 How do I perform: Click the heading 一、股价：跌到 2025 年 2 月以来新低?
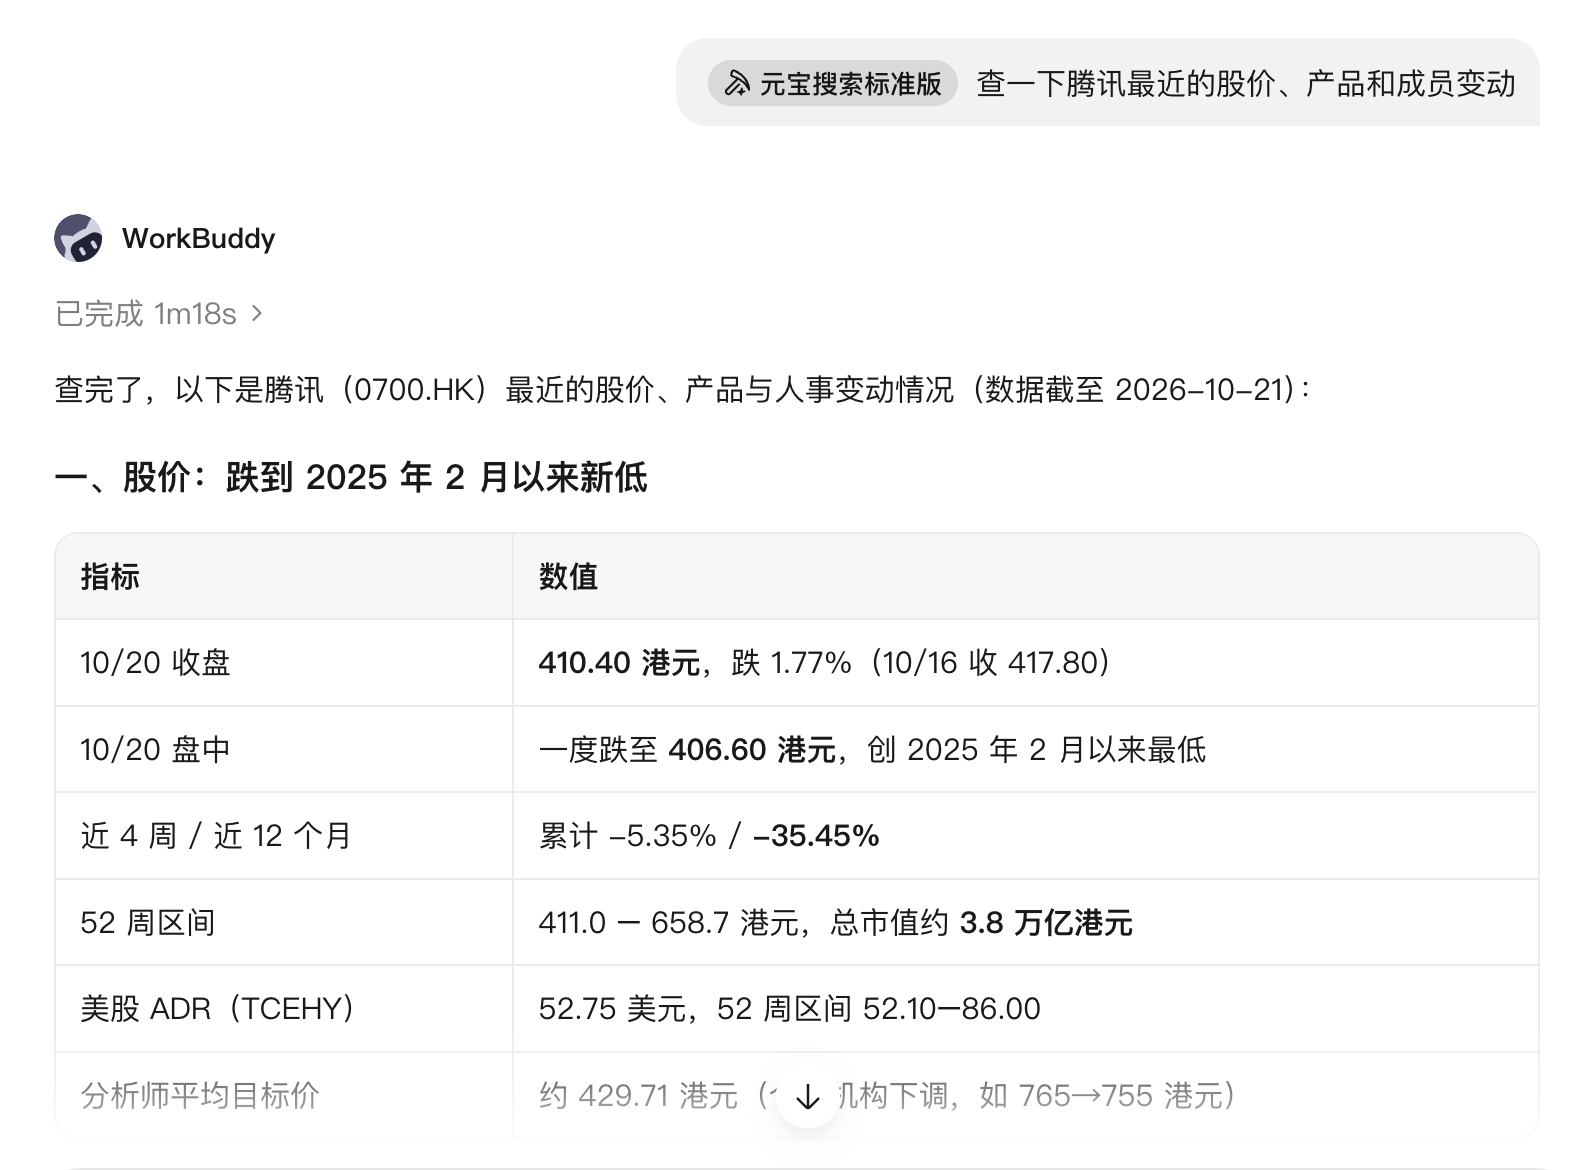(x=350, y=477)
